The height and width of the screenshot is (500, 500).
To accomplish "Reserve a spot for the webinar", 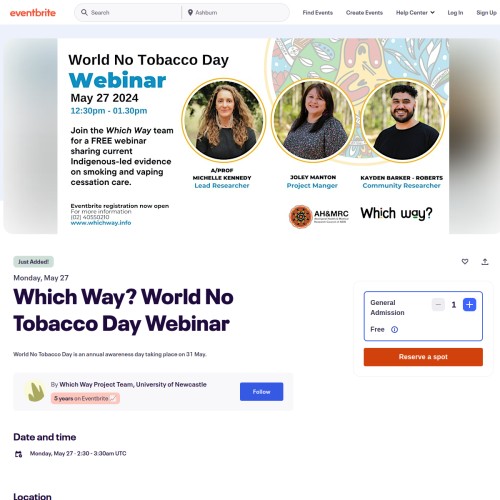I will pos(423,357).
